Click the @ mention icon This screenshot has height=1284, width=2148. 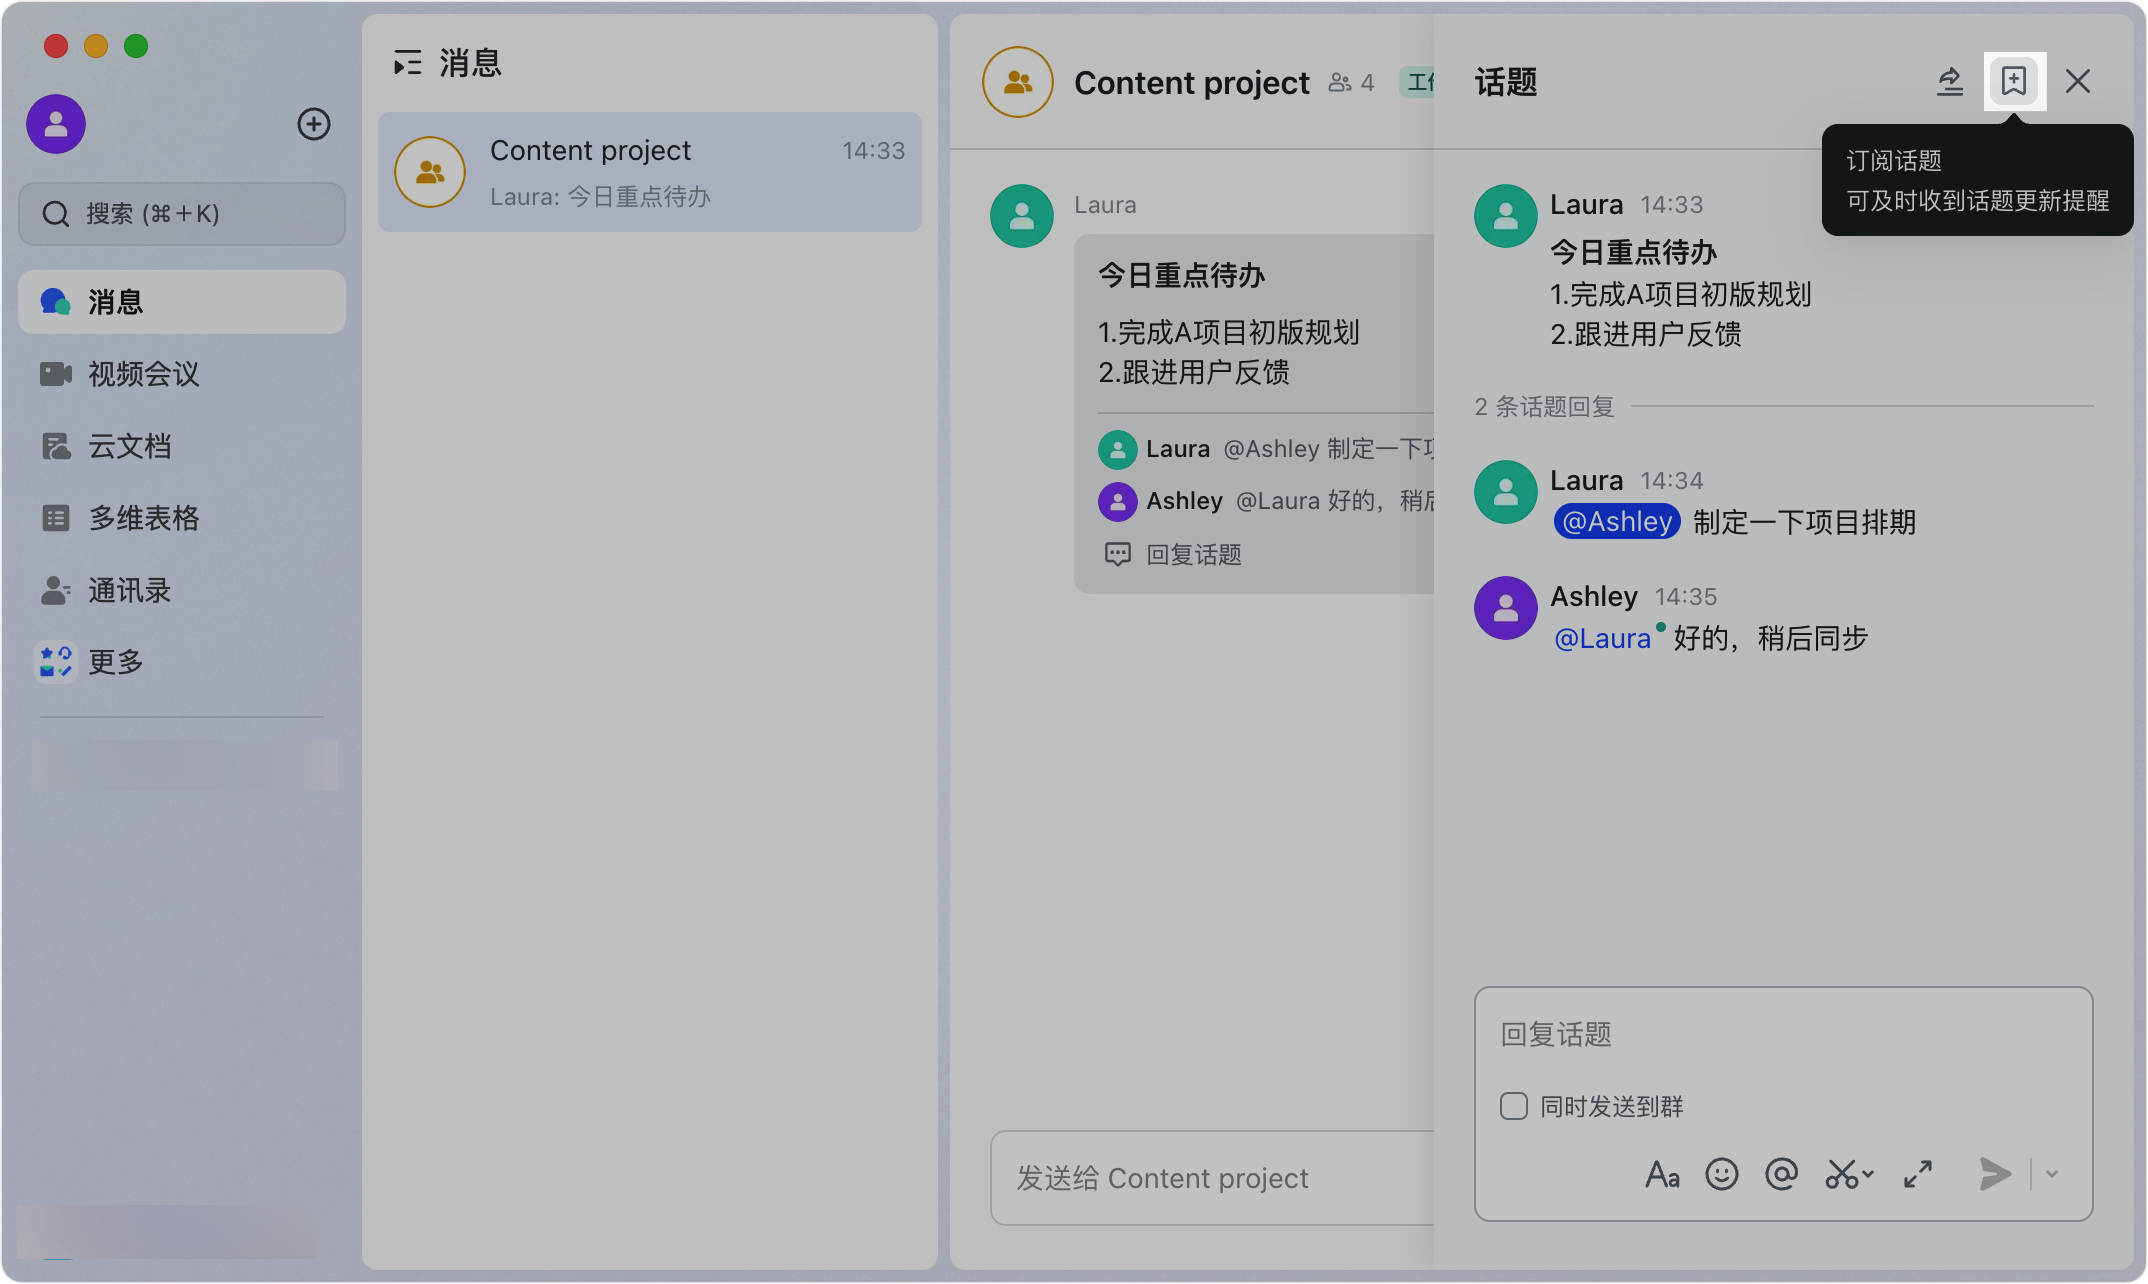click(x=1782, y=1174)
